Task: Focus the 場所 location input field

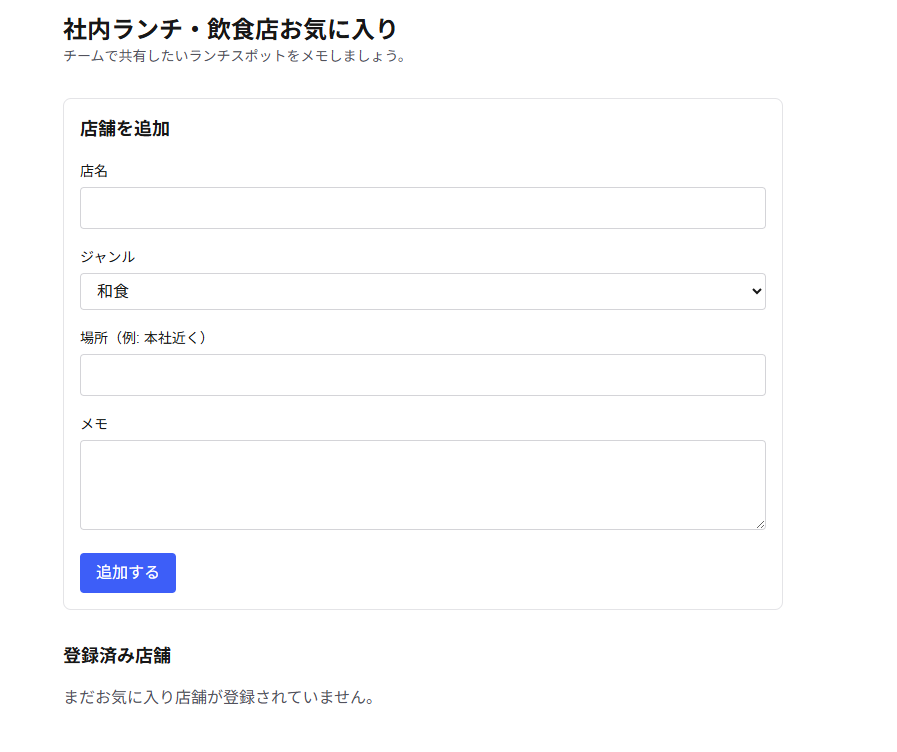Action: tap(423, 375)
